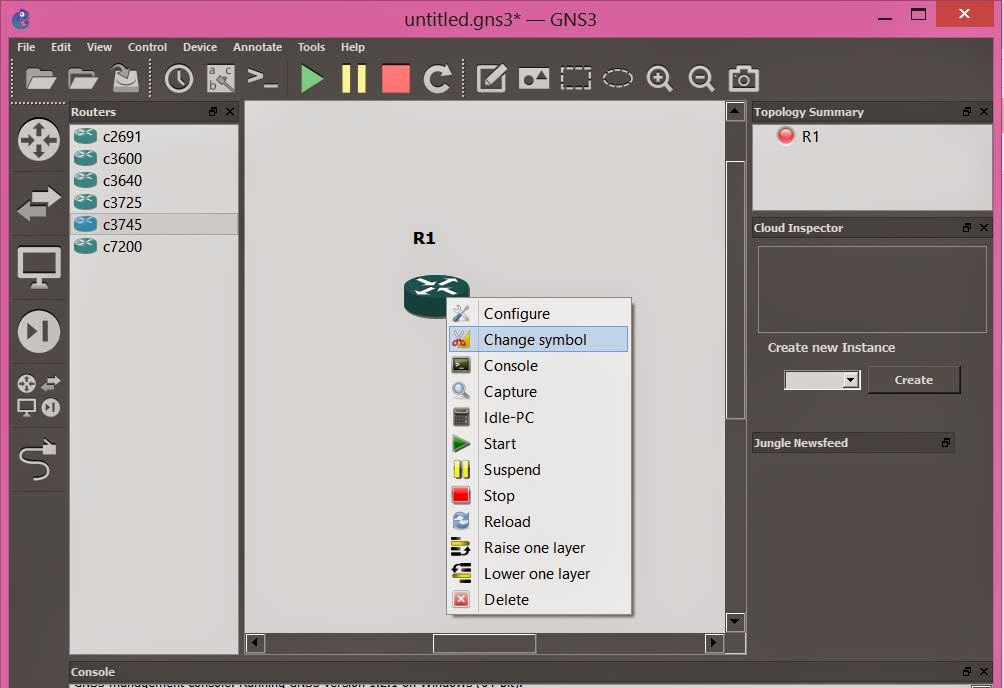Screen dimensions: 1004x688
Task: Suspend all devices with yellow pause icon
Action: [x=353, y=79]
